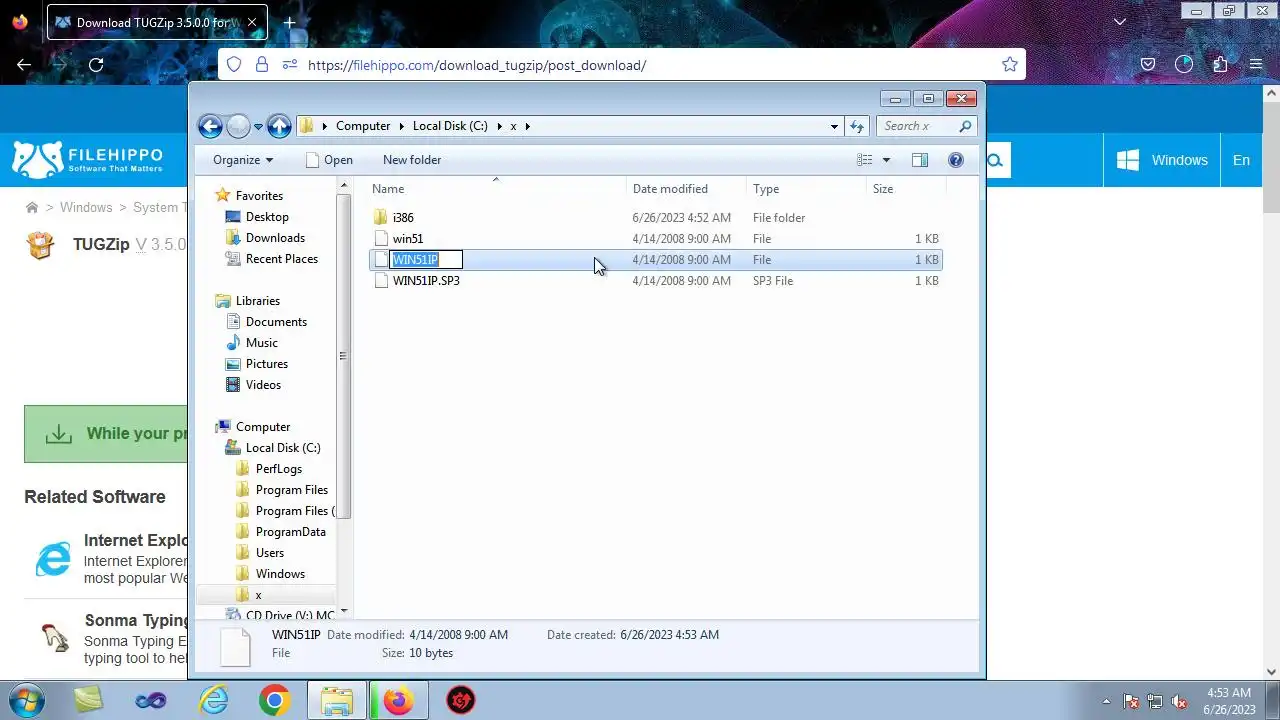Click Change your view icon
The height and width of the screenshot is (720, 1280).
pyautogui.click(x=865, y=160)
